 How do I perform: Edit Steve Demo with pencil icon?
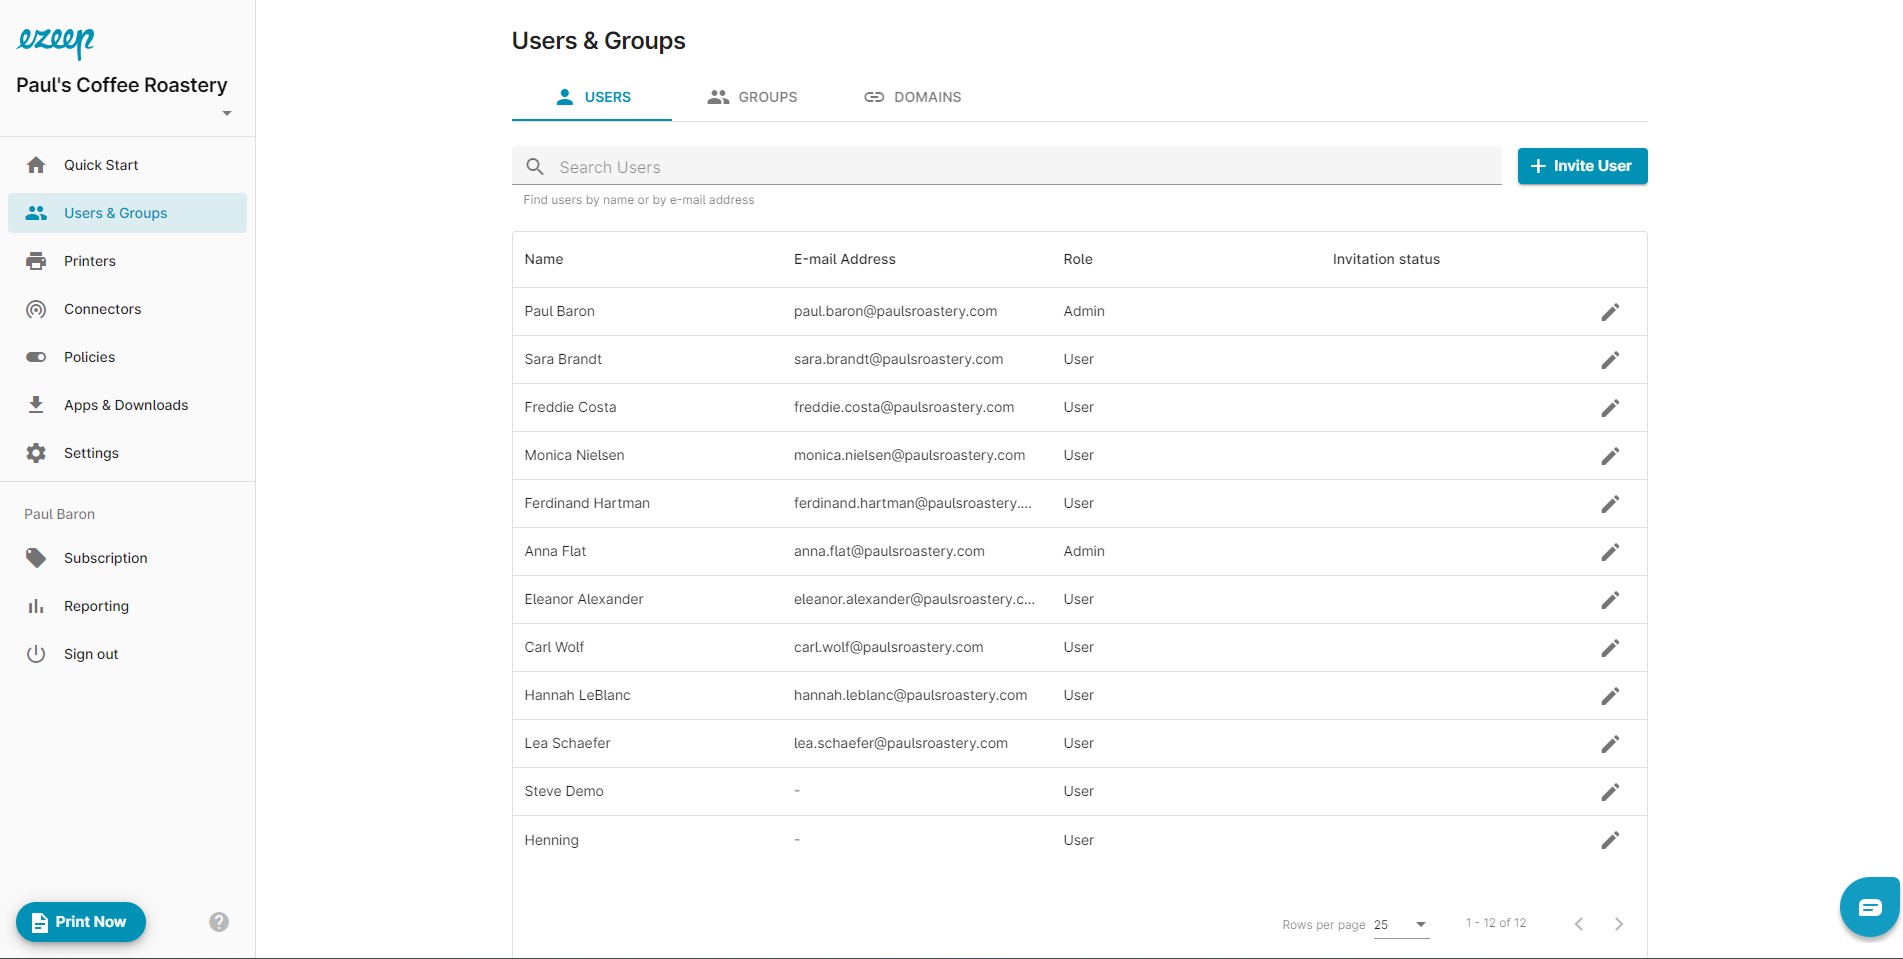click(x=1610, y=792)
